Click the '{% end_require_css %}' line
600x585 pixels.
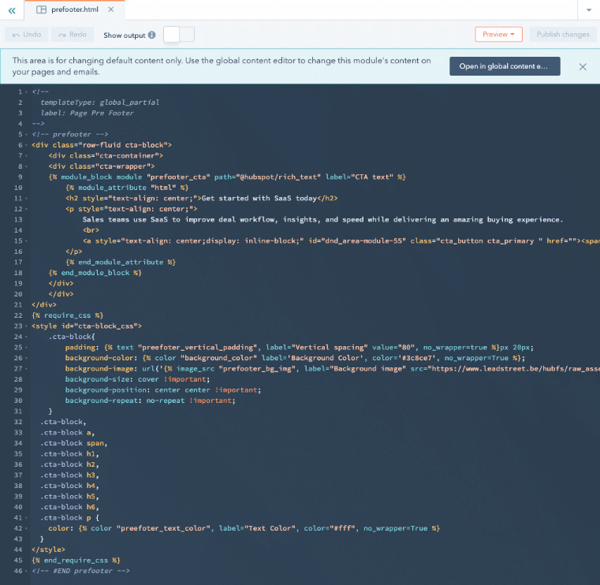[x=76, y=560]
